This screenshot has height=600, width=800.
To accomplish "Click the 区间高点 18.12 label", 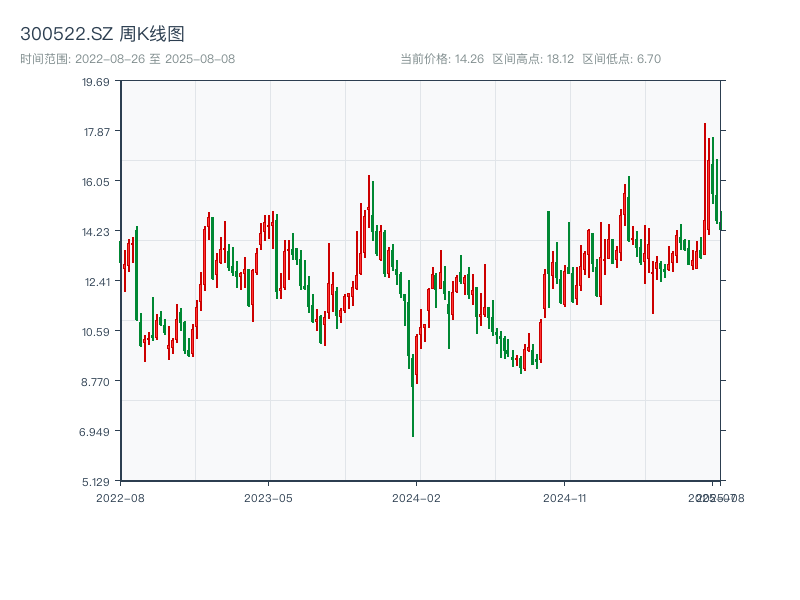I will click(x=533, y=59).
